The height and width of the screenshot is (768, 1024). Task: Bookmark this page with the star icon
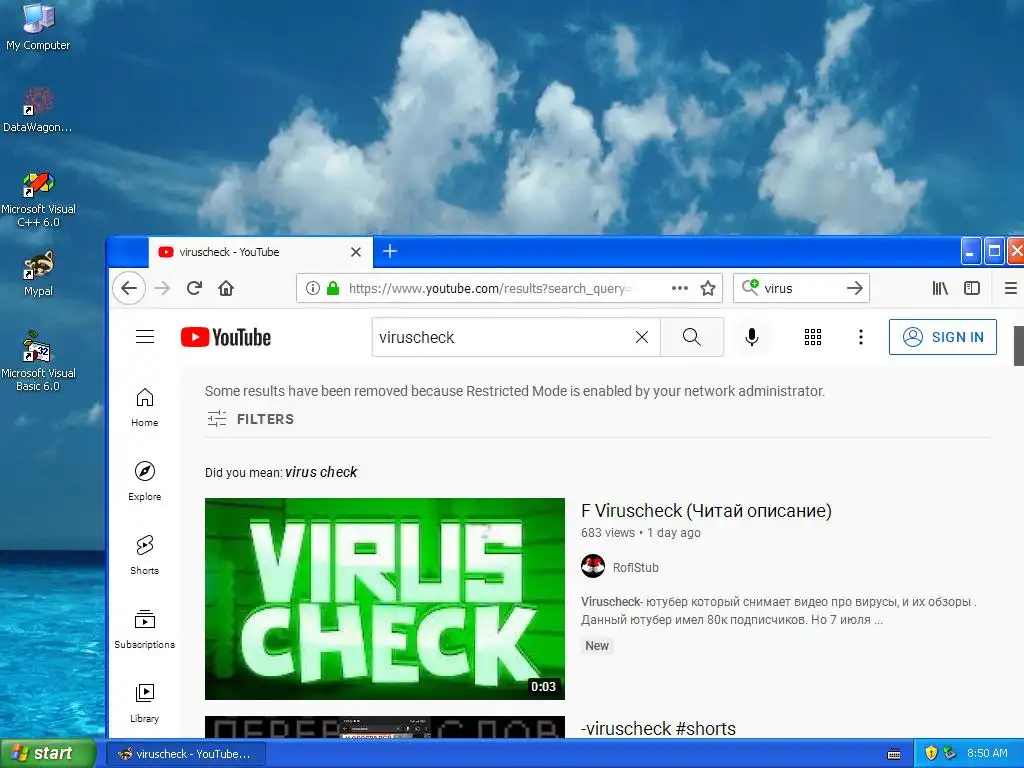coord(708,288)
